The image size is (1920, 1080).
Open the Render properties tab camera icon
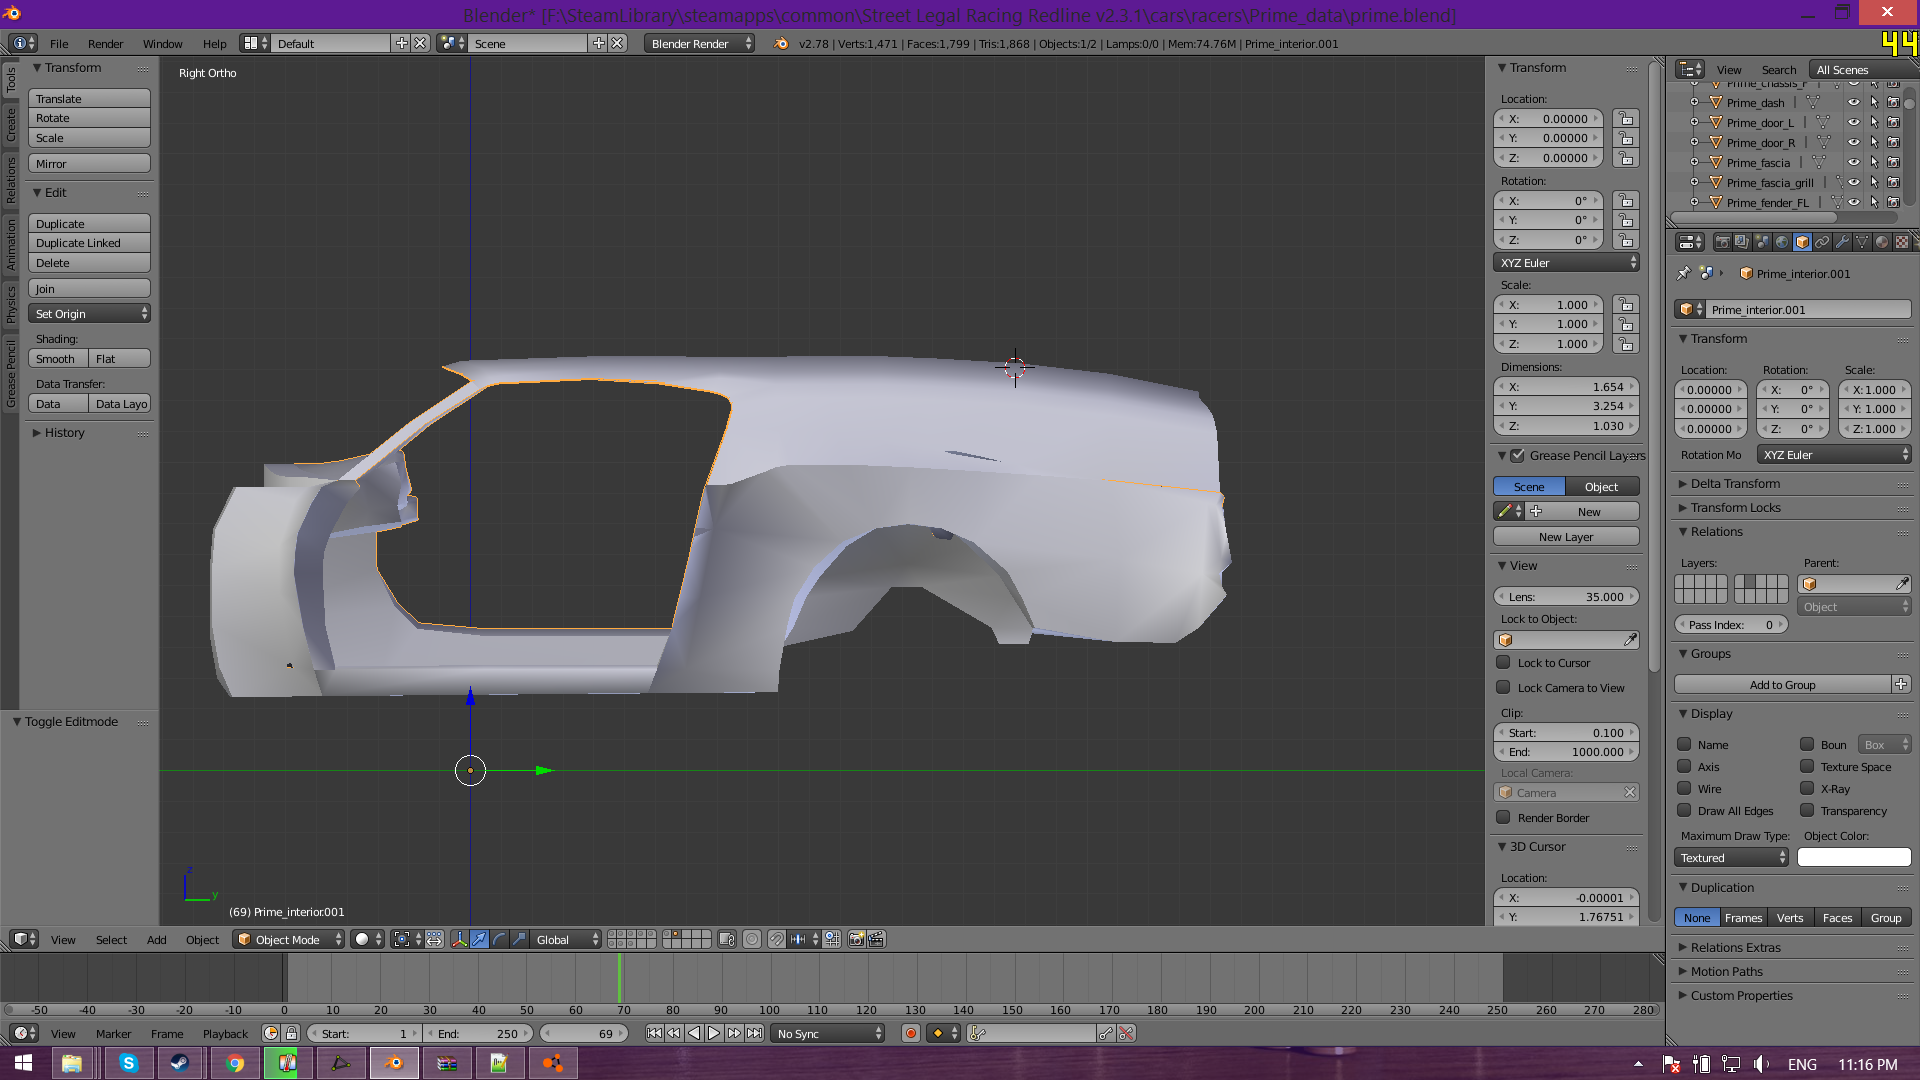coord(1722,242)
